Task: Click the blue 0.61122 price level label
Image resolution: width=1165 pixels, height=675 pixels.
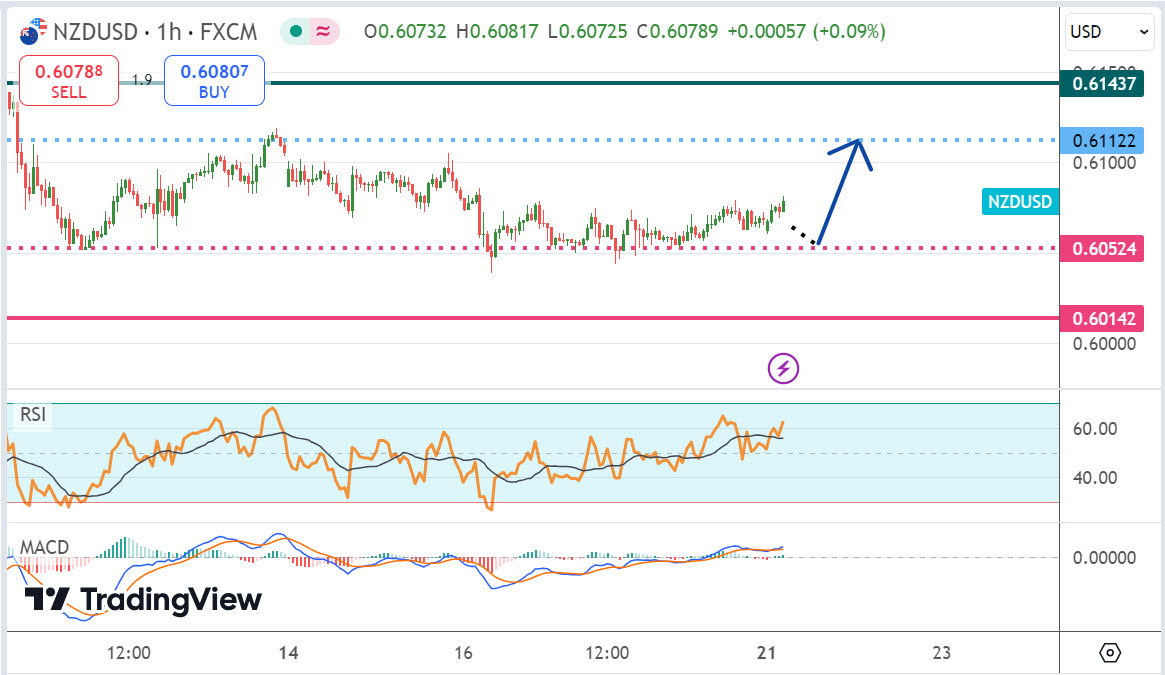Action: [1104, 140]
